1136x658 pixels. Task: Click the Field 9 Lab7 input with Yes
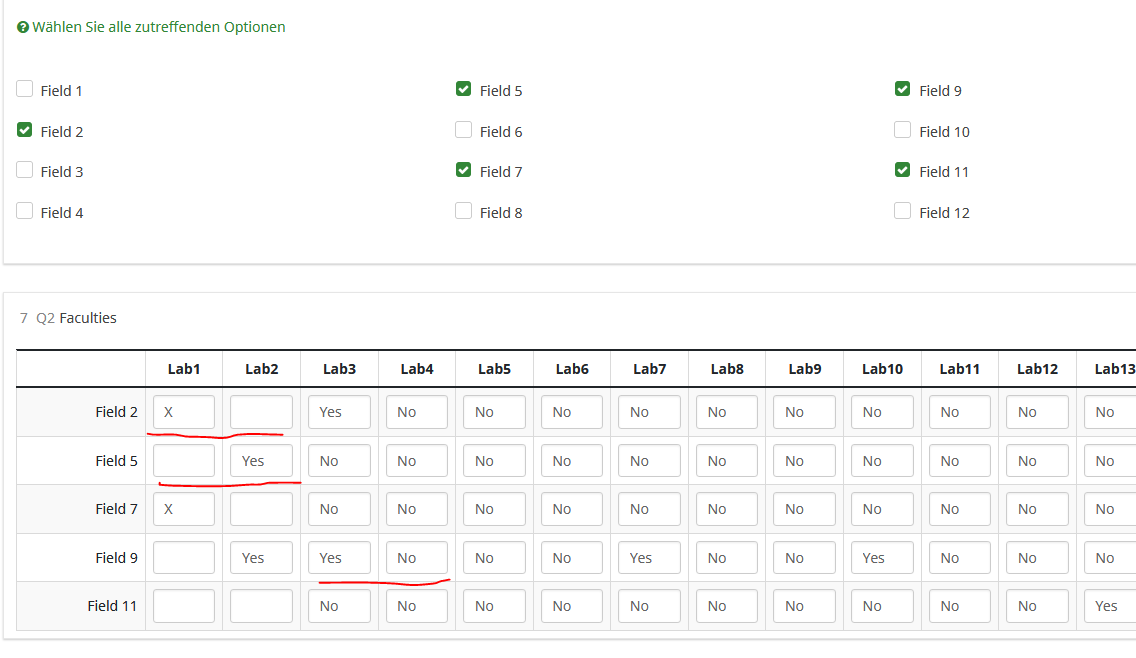tap(649, 558)
